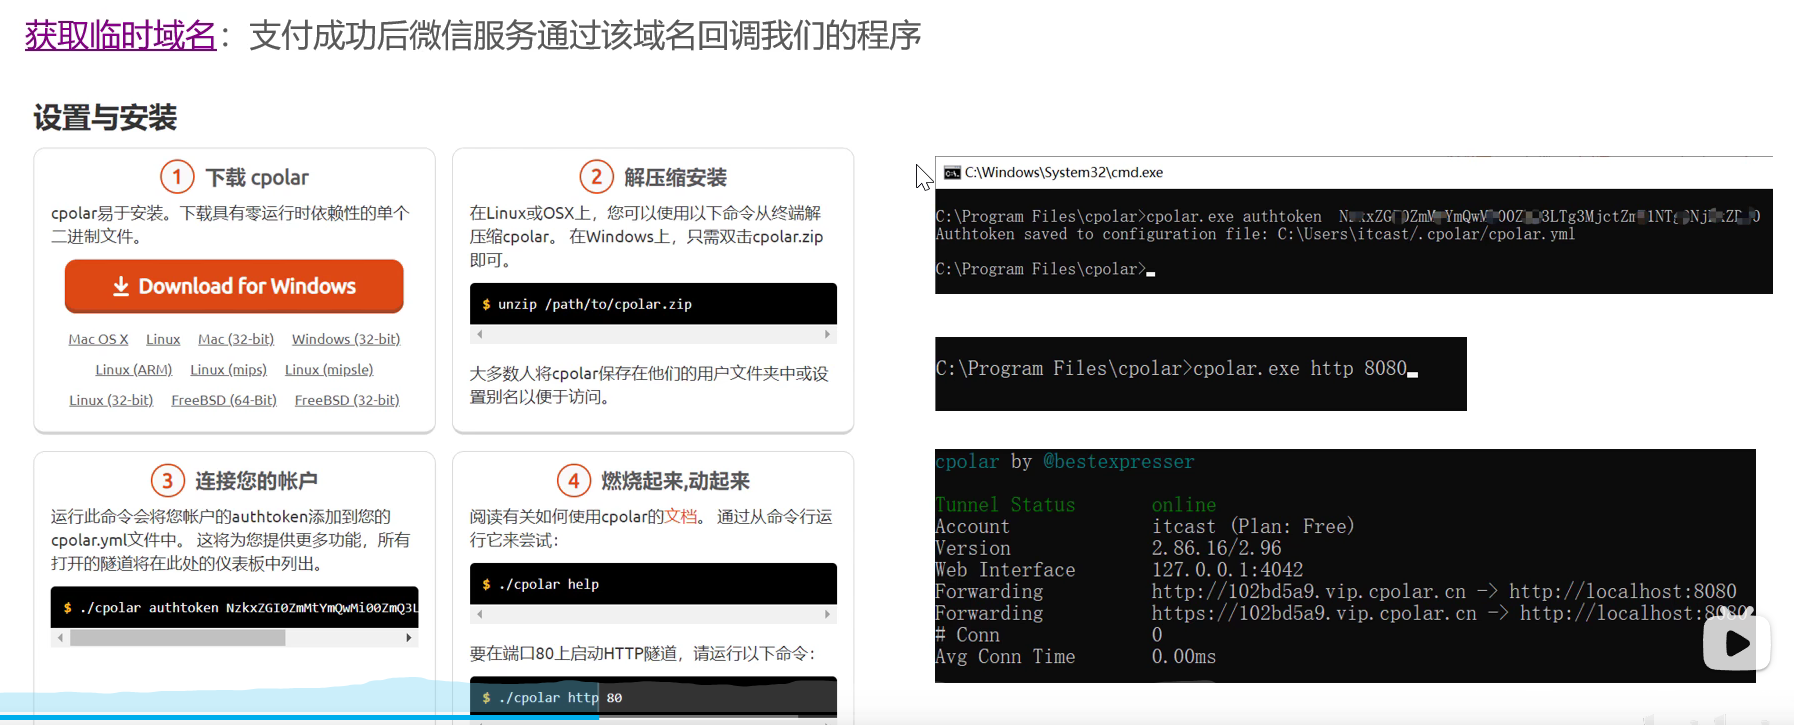Viewport: 1794px width, 725px height.
Task: Click the 连接您的帐户 step heading
Action: pyautogui.click(x=256, y=480)
